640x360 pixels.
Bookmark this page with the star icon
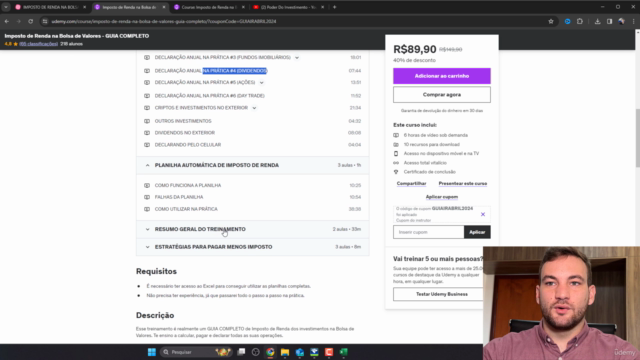[551, 21]
